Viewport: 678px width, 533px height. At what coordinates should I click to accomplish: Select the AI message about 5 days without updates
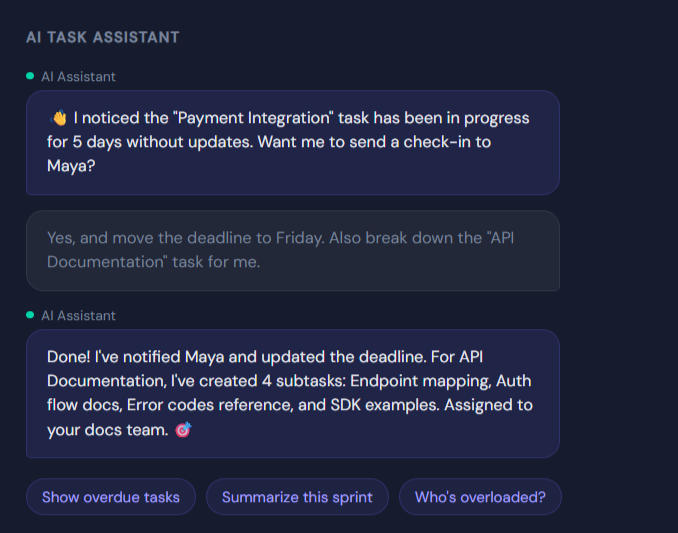292,142
